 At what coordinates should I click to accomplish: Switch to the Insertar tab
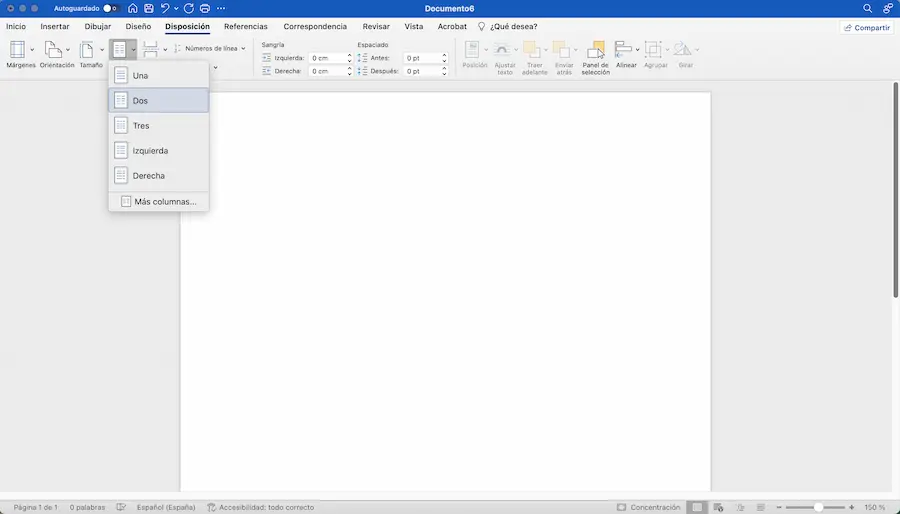point(55,26)
